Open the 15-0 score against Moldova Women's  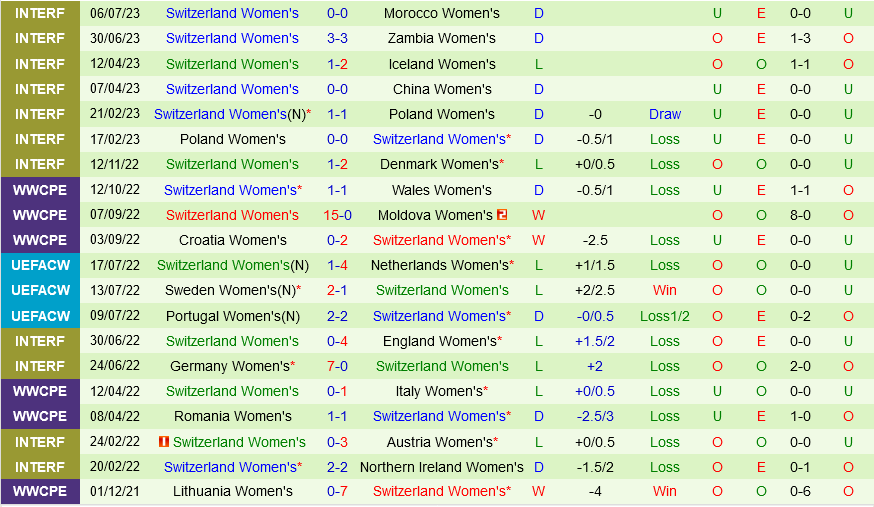(337, 215)
